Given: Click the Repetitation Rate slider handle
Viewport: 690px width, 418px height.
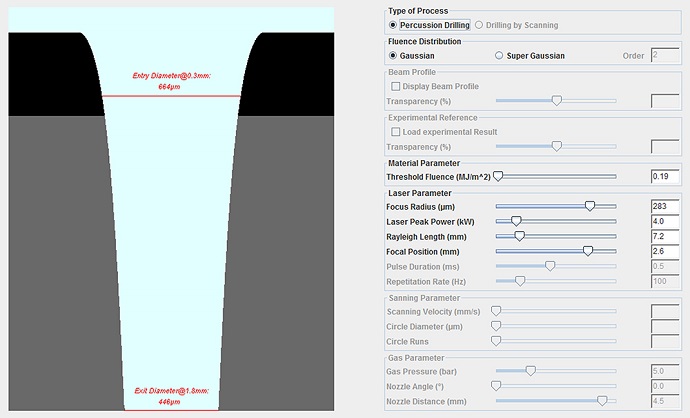Looking at the screenshot, I should [x=520, y=281].
